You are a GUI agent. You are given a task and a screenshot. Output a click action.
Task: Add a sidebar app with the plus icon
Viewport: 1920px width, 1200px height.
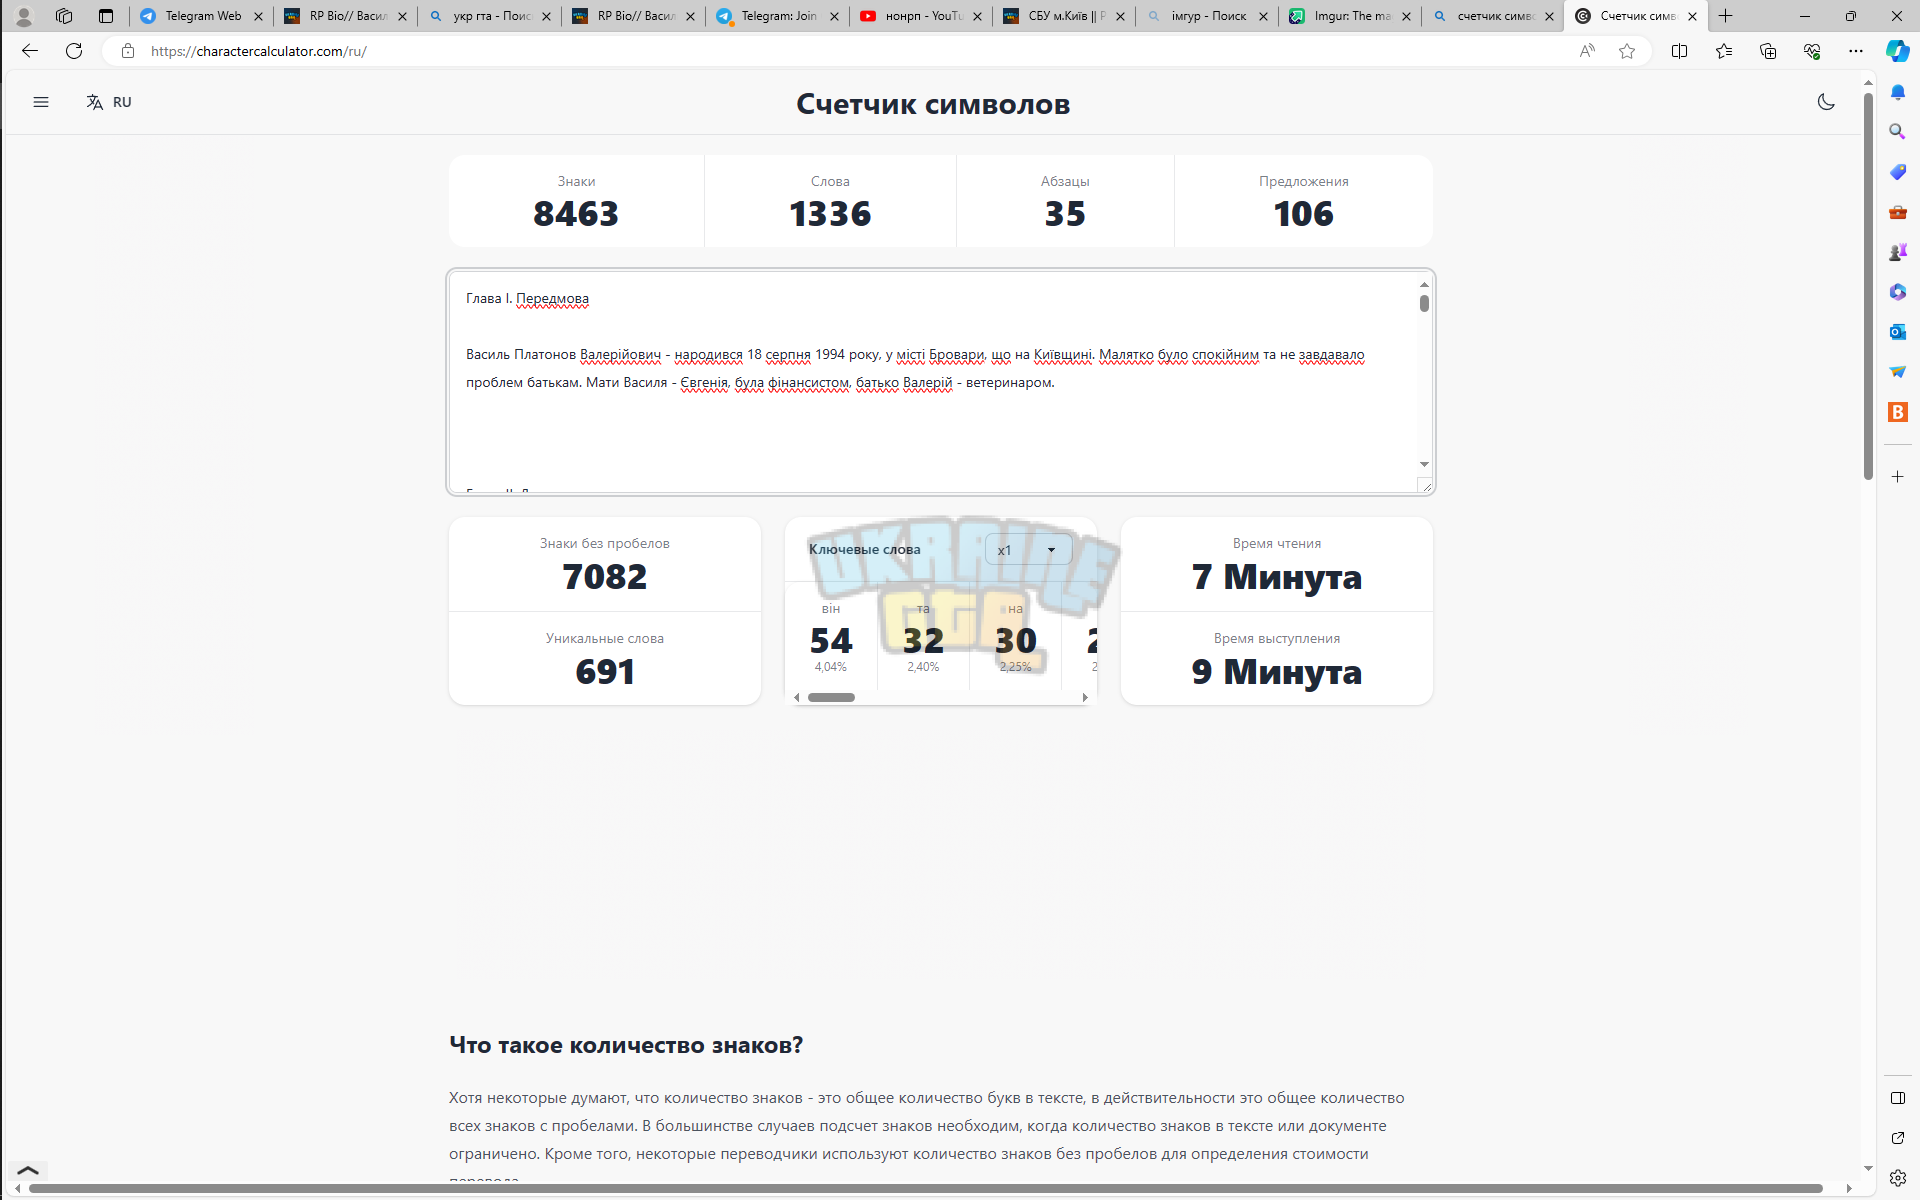1897,477
